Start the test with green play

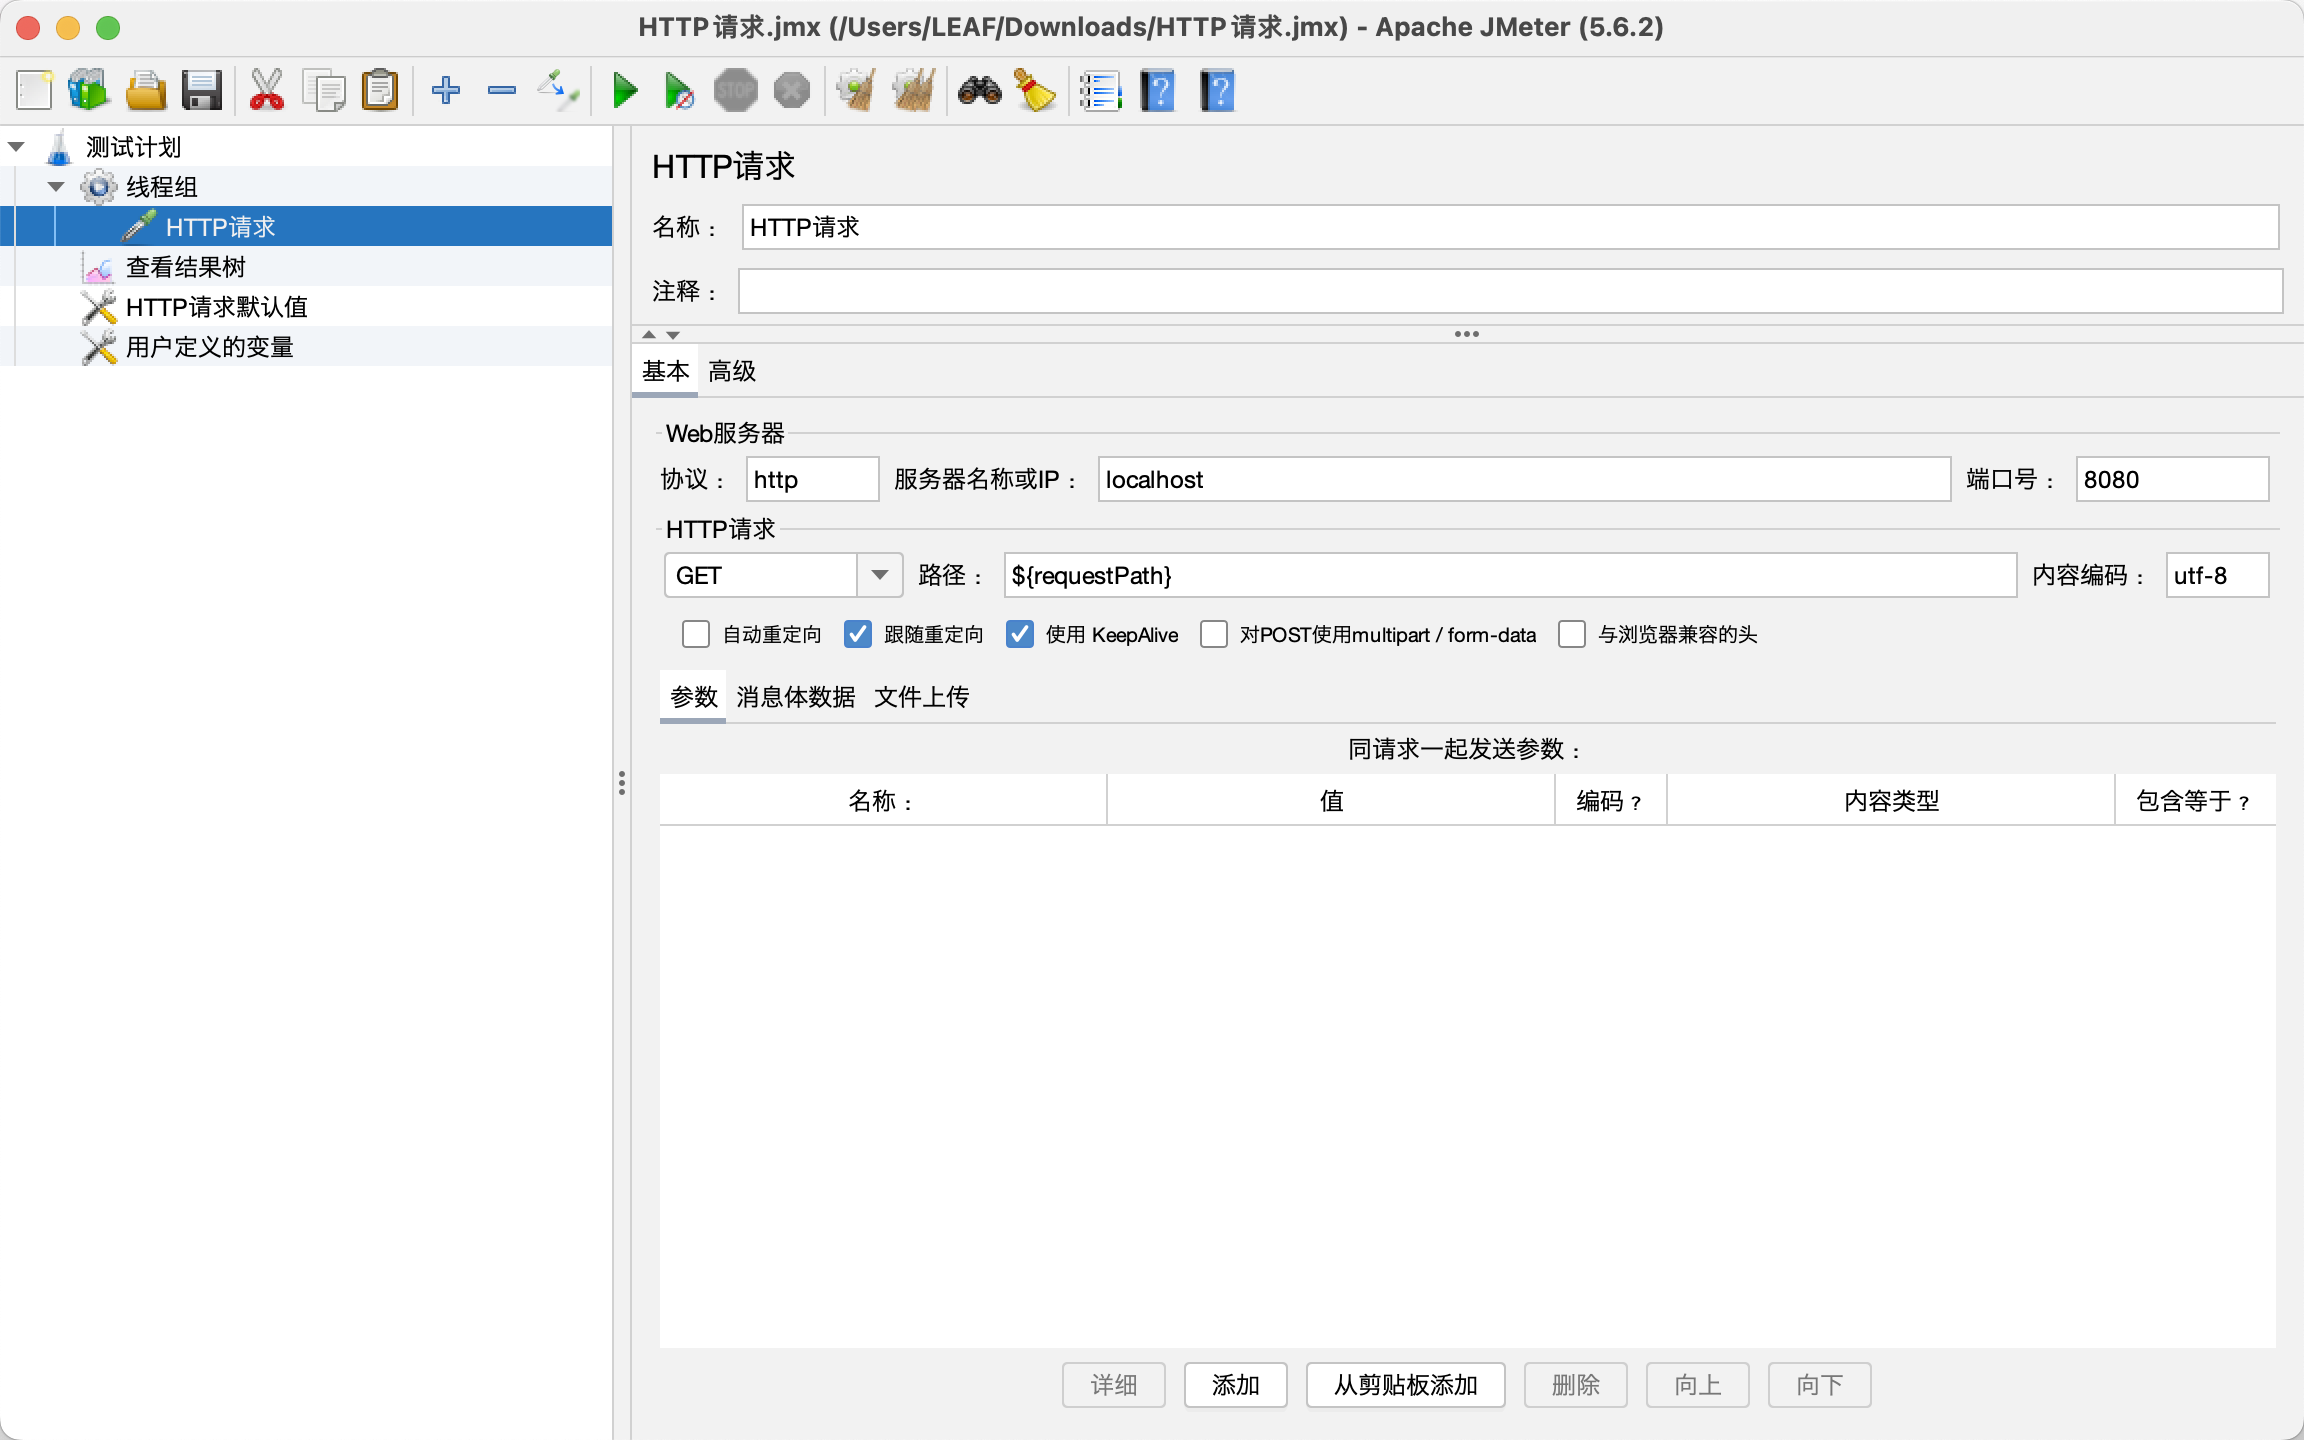625,91
